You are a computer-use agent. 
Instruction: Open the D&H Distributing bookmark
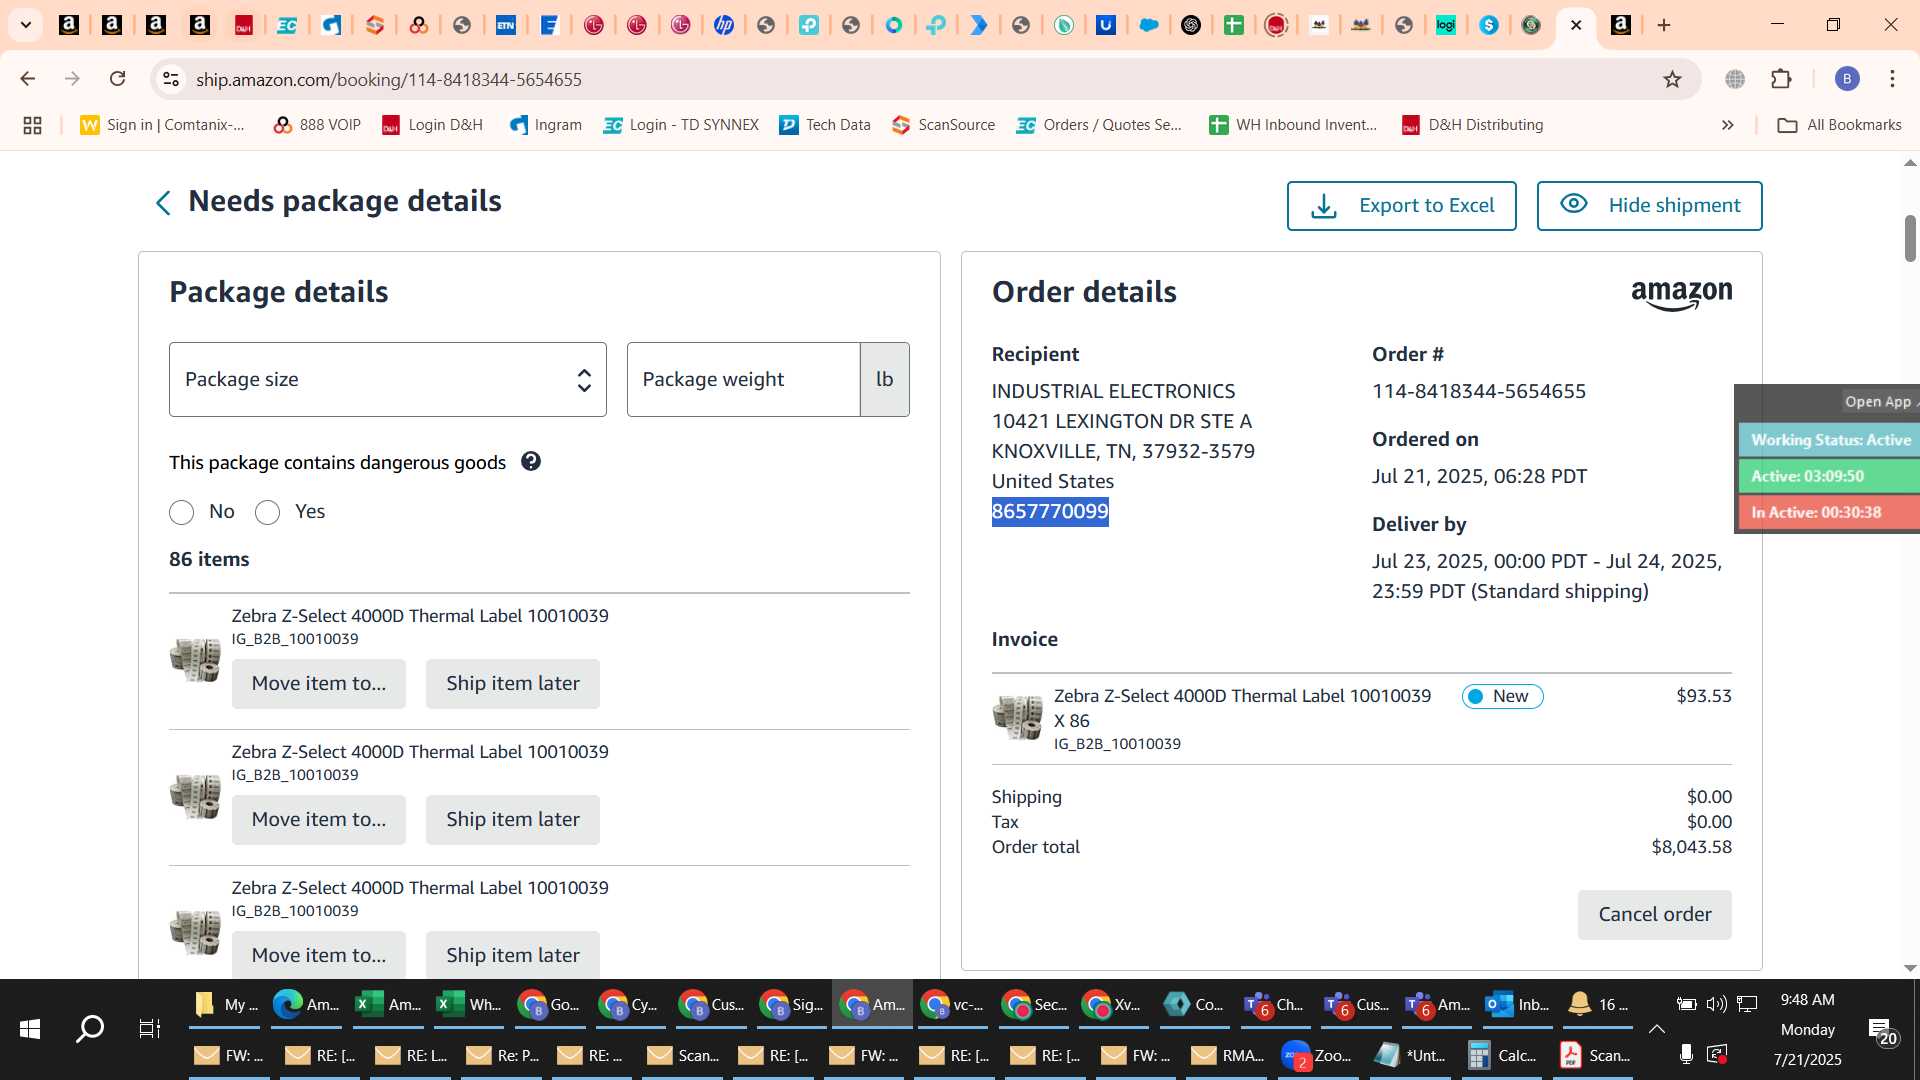[1472, 125]
